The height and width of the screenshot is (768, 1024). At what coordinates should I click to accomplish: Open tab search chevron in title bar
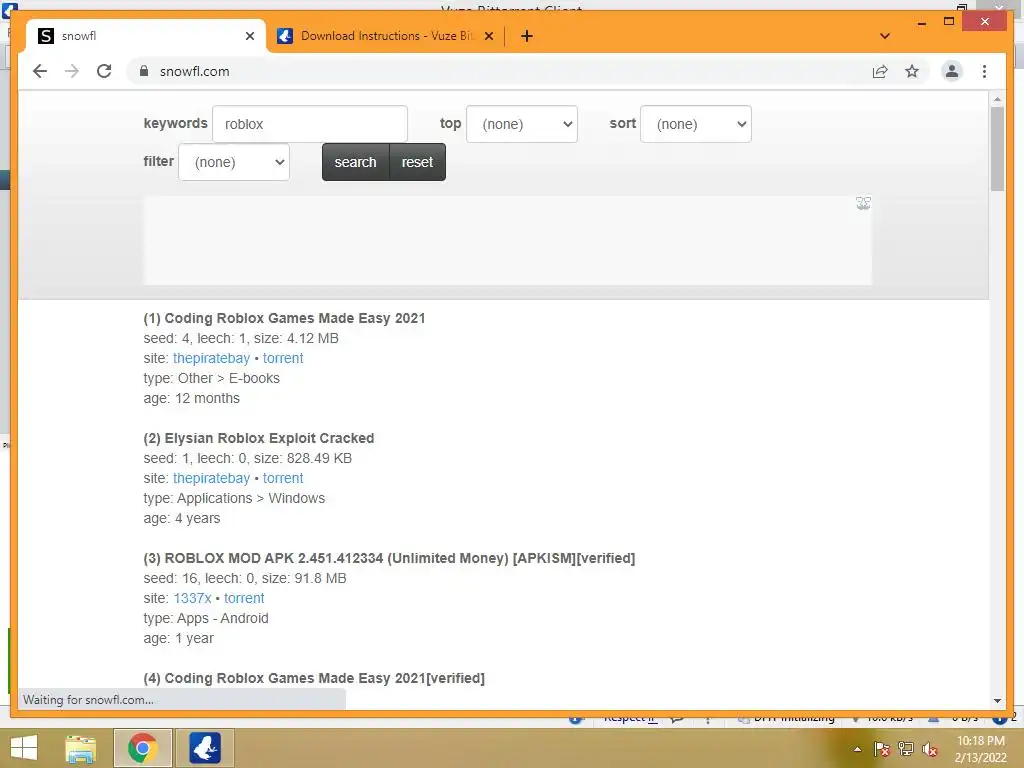coord(885,36)
